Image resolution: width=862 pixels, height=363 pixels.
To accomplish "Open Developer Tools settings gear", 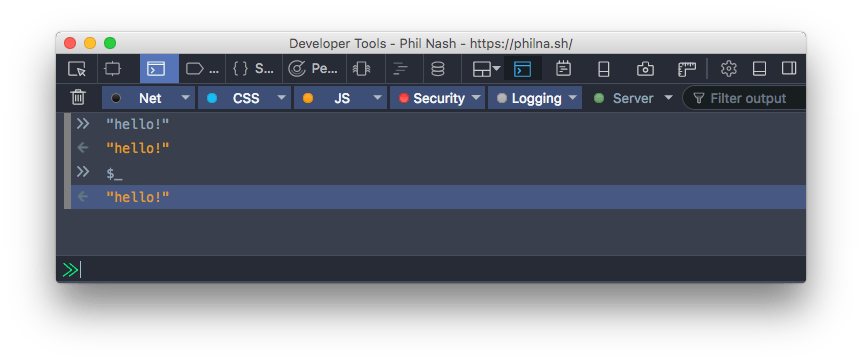I will pyautogui.click(x=728, y=69).
